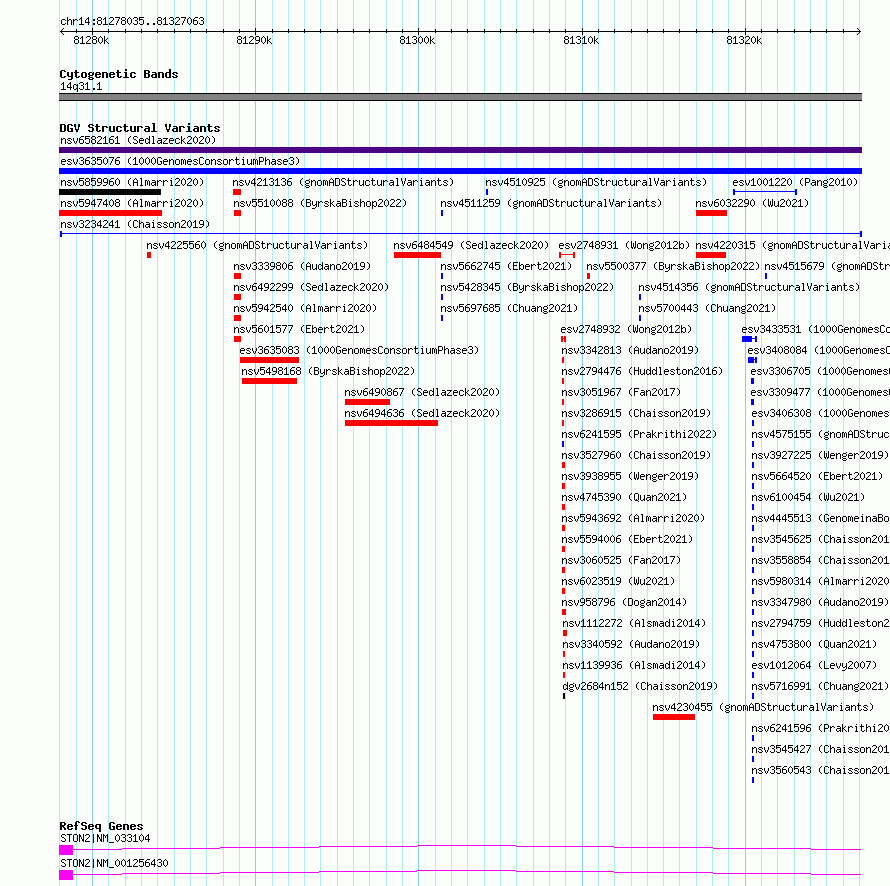
Task: Open nsv2794476 (Huddleston2016) label
Action: [642, 371]
